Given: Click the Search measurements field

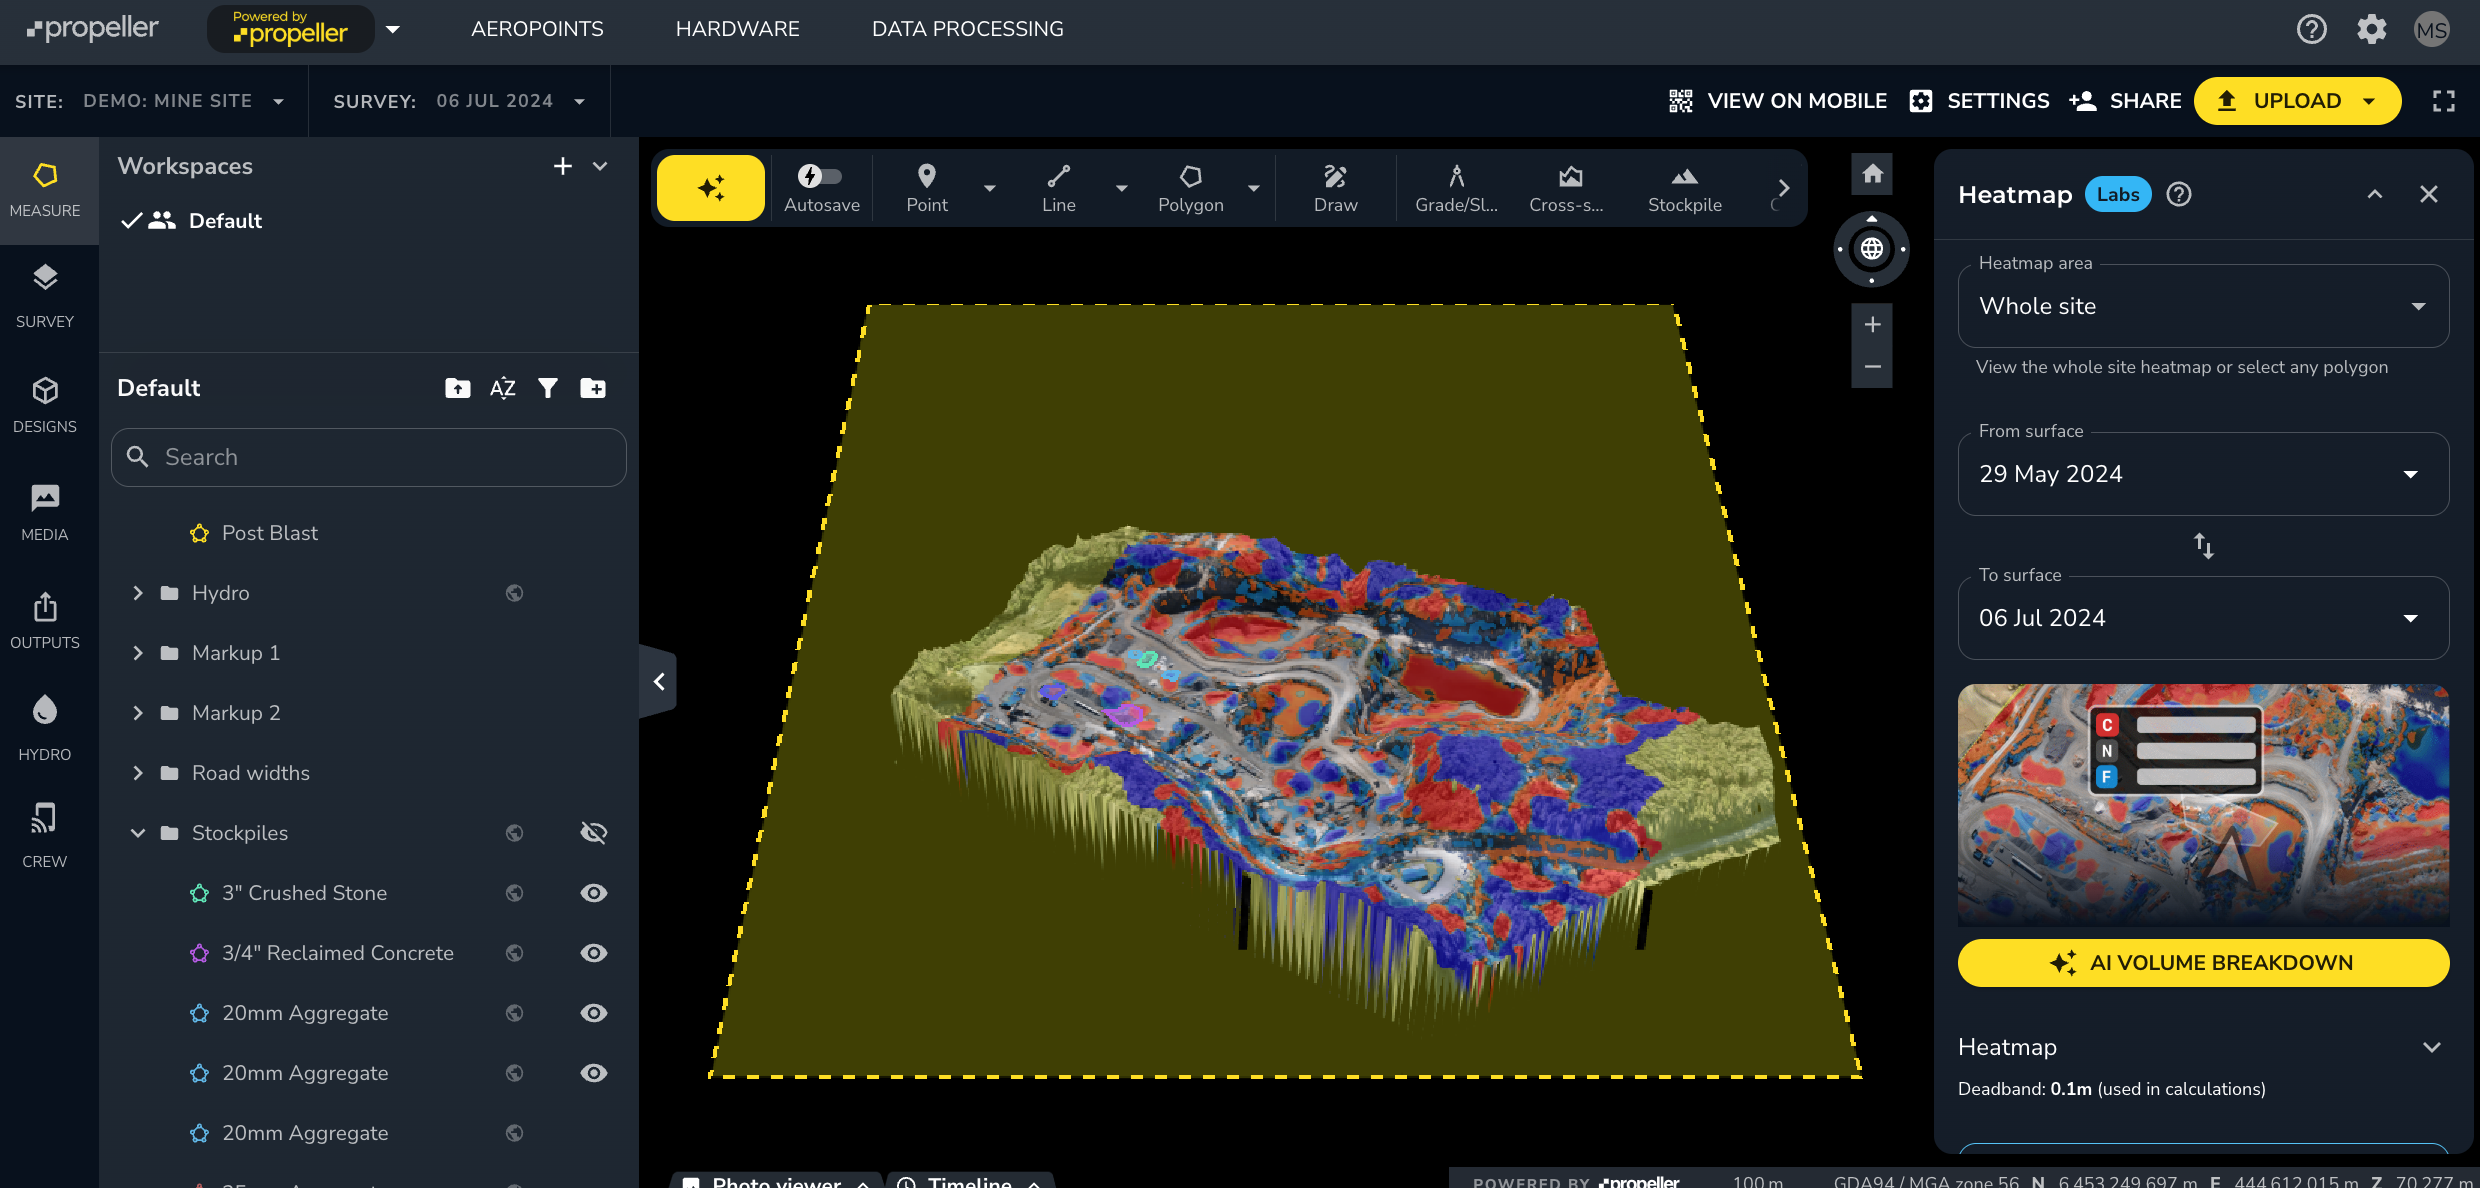Looking at the screenshot, I should click(x=369, y=457).
